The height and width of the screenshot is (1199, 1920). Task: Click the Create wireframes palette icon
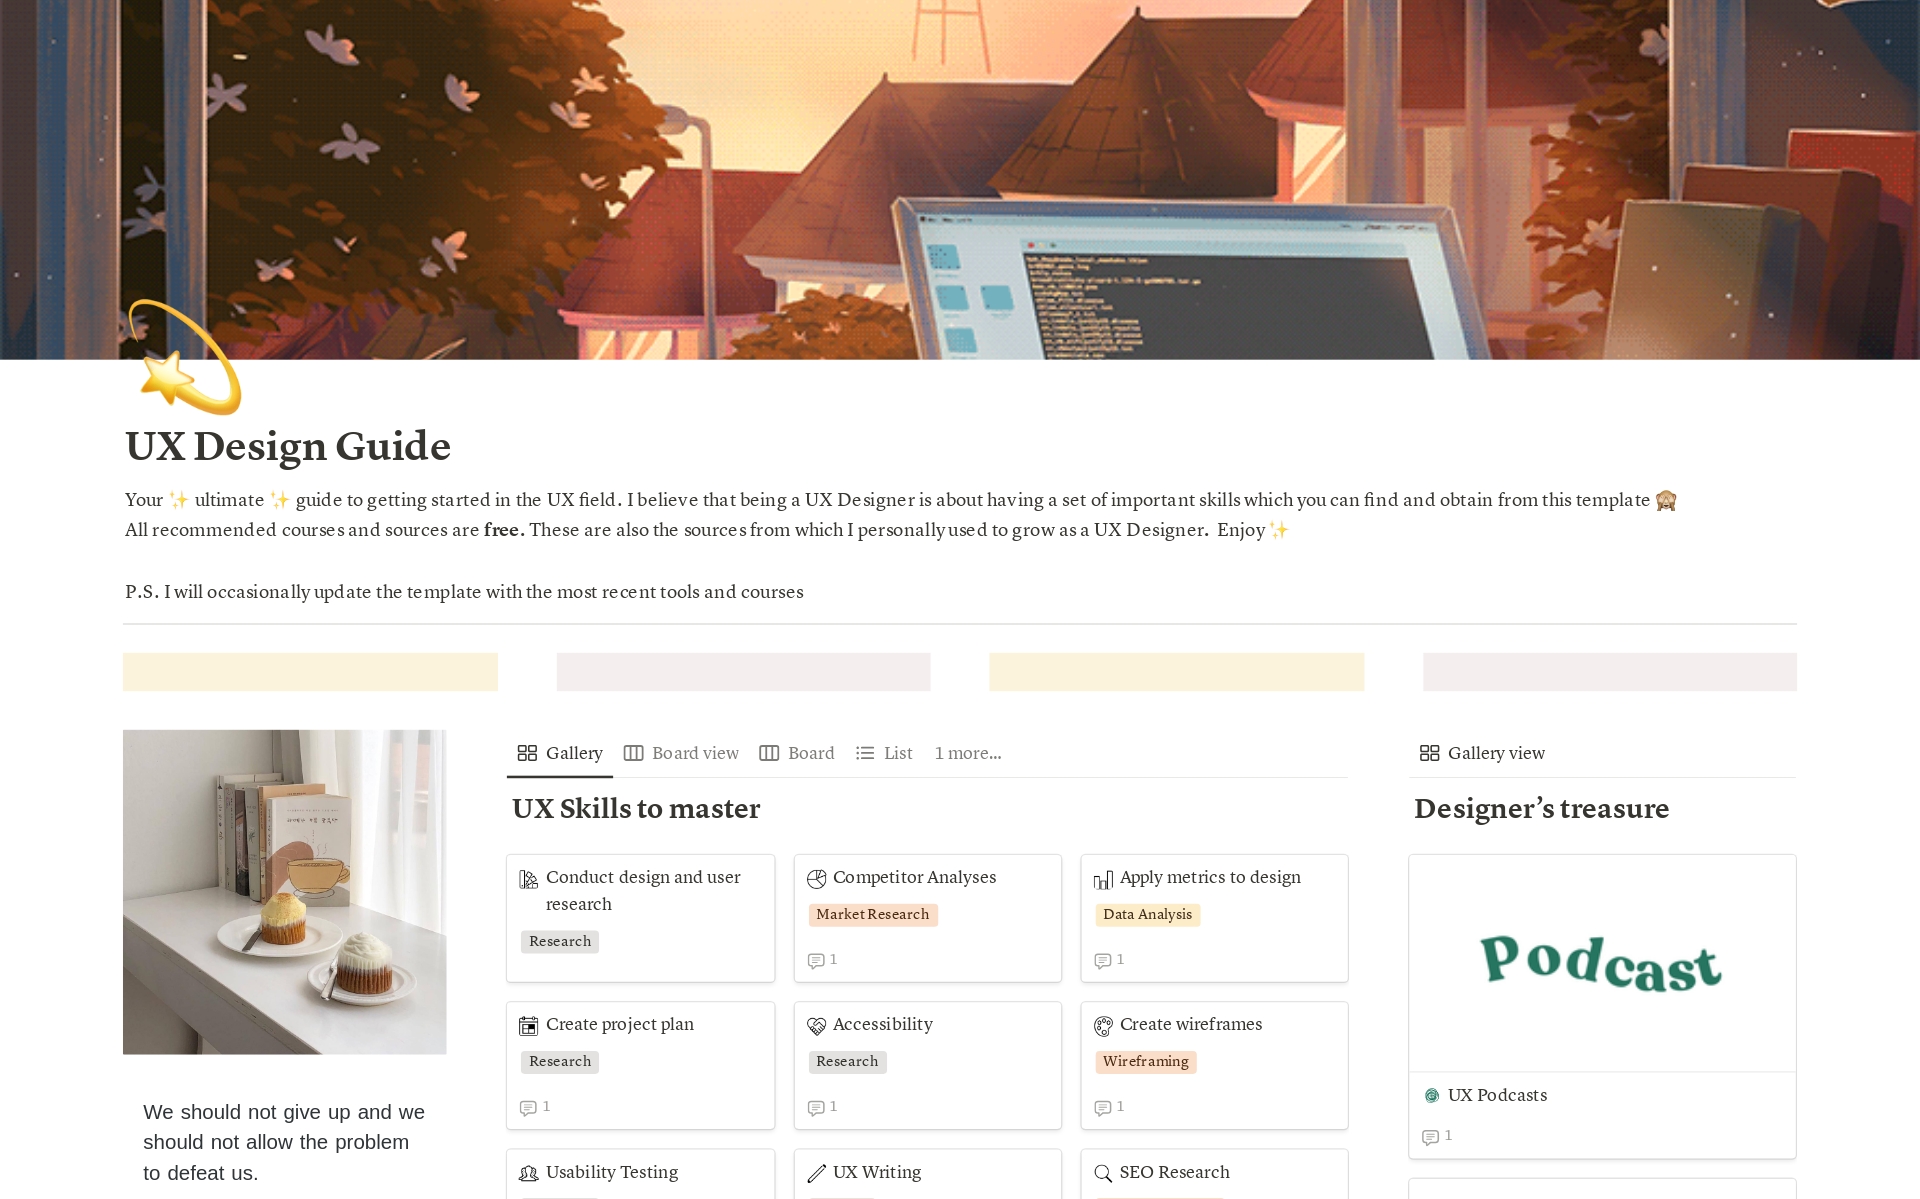point(1103,1026)
